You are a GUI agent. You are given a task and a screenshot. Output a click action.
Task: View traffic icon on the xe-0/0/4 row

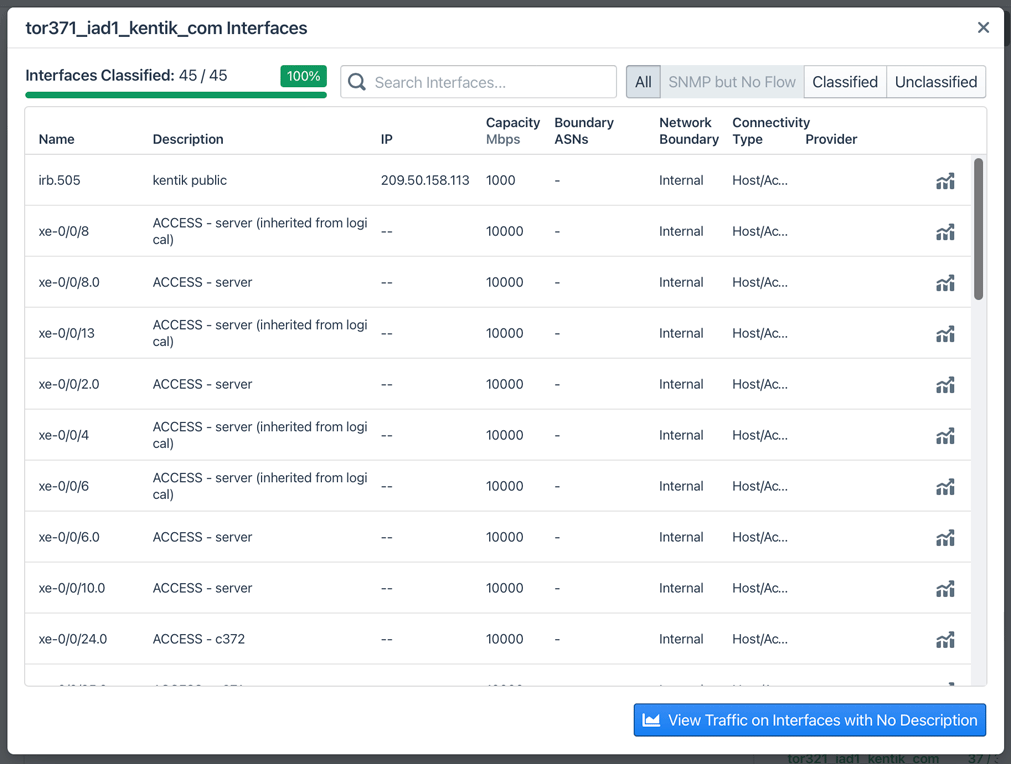pyautogui.click(x=945, y=435)
